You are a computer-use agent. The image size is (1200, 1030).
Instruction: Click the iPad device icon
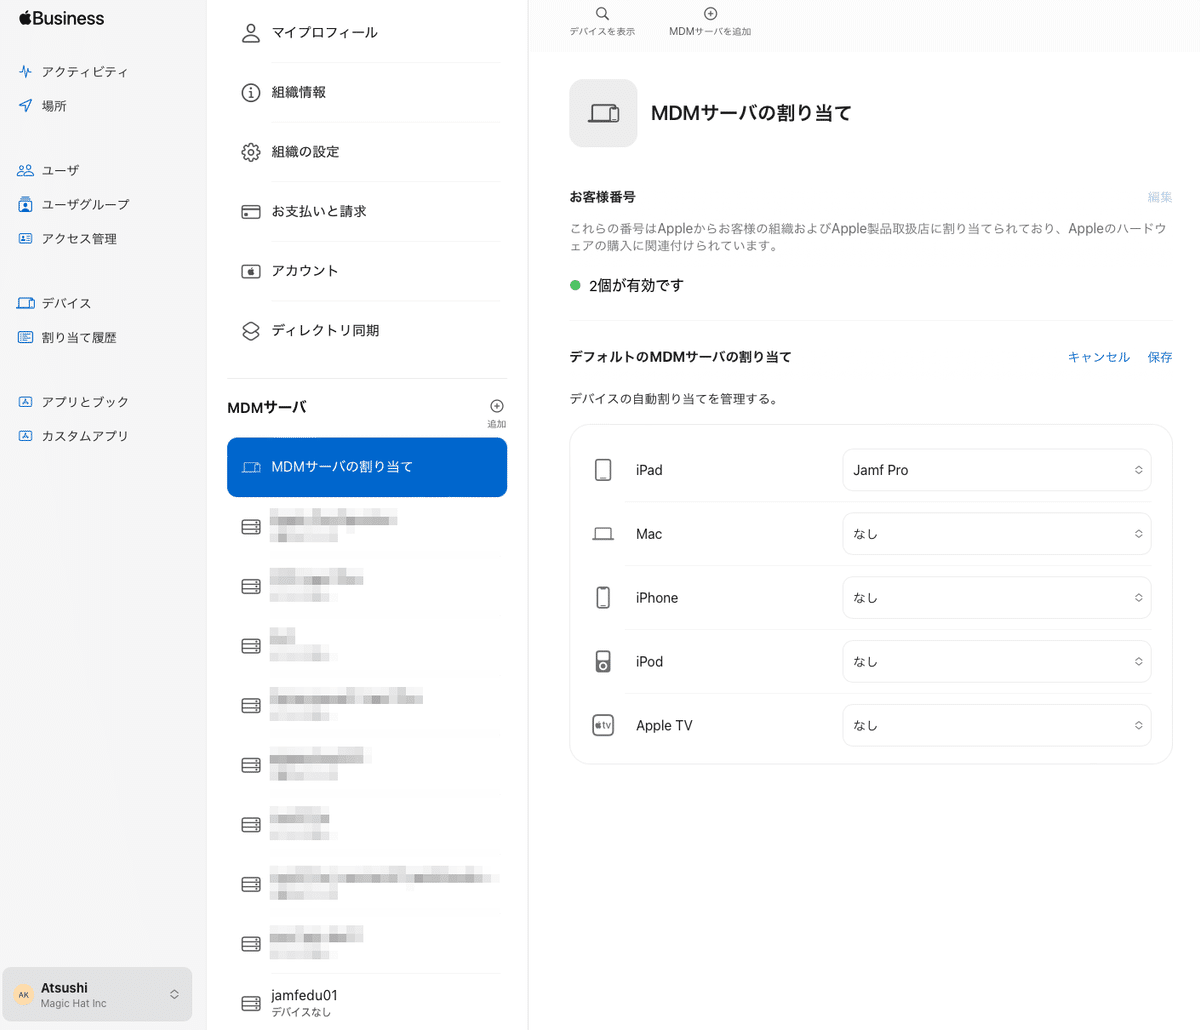tap(603, 470)
